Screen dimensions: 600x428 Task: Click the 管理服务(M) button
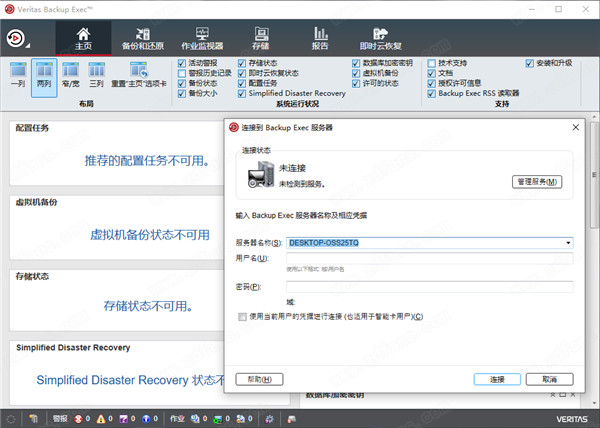pos(537,182)
